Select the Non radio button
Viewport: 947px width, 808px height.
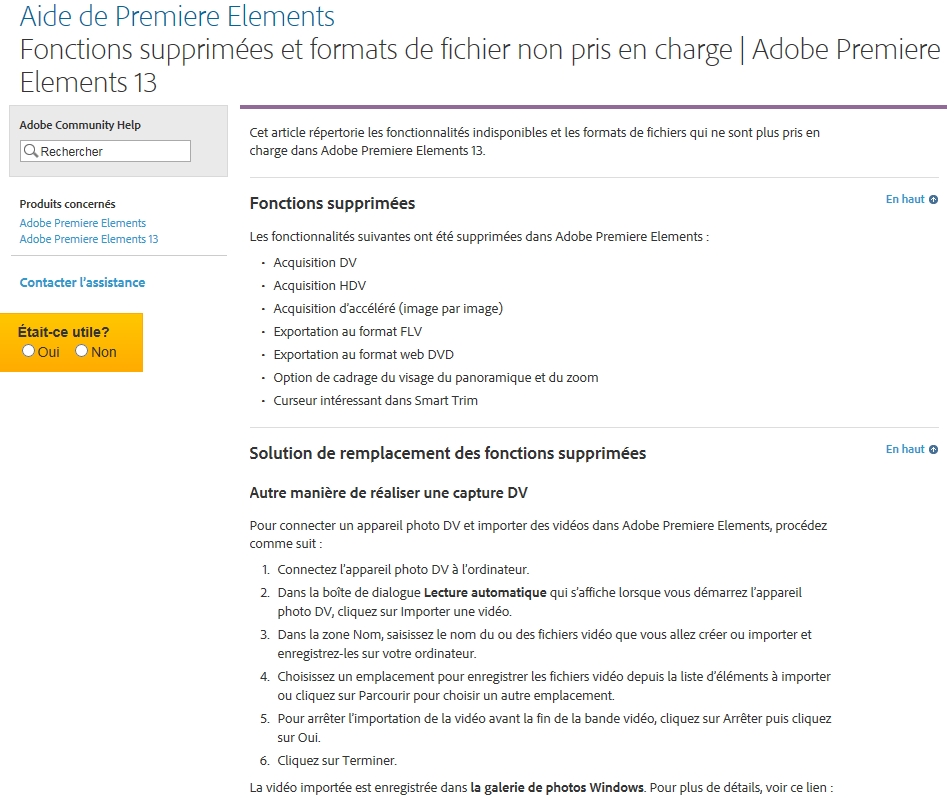[x=82, y=351]
